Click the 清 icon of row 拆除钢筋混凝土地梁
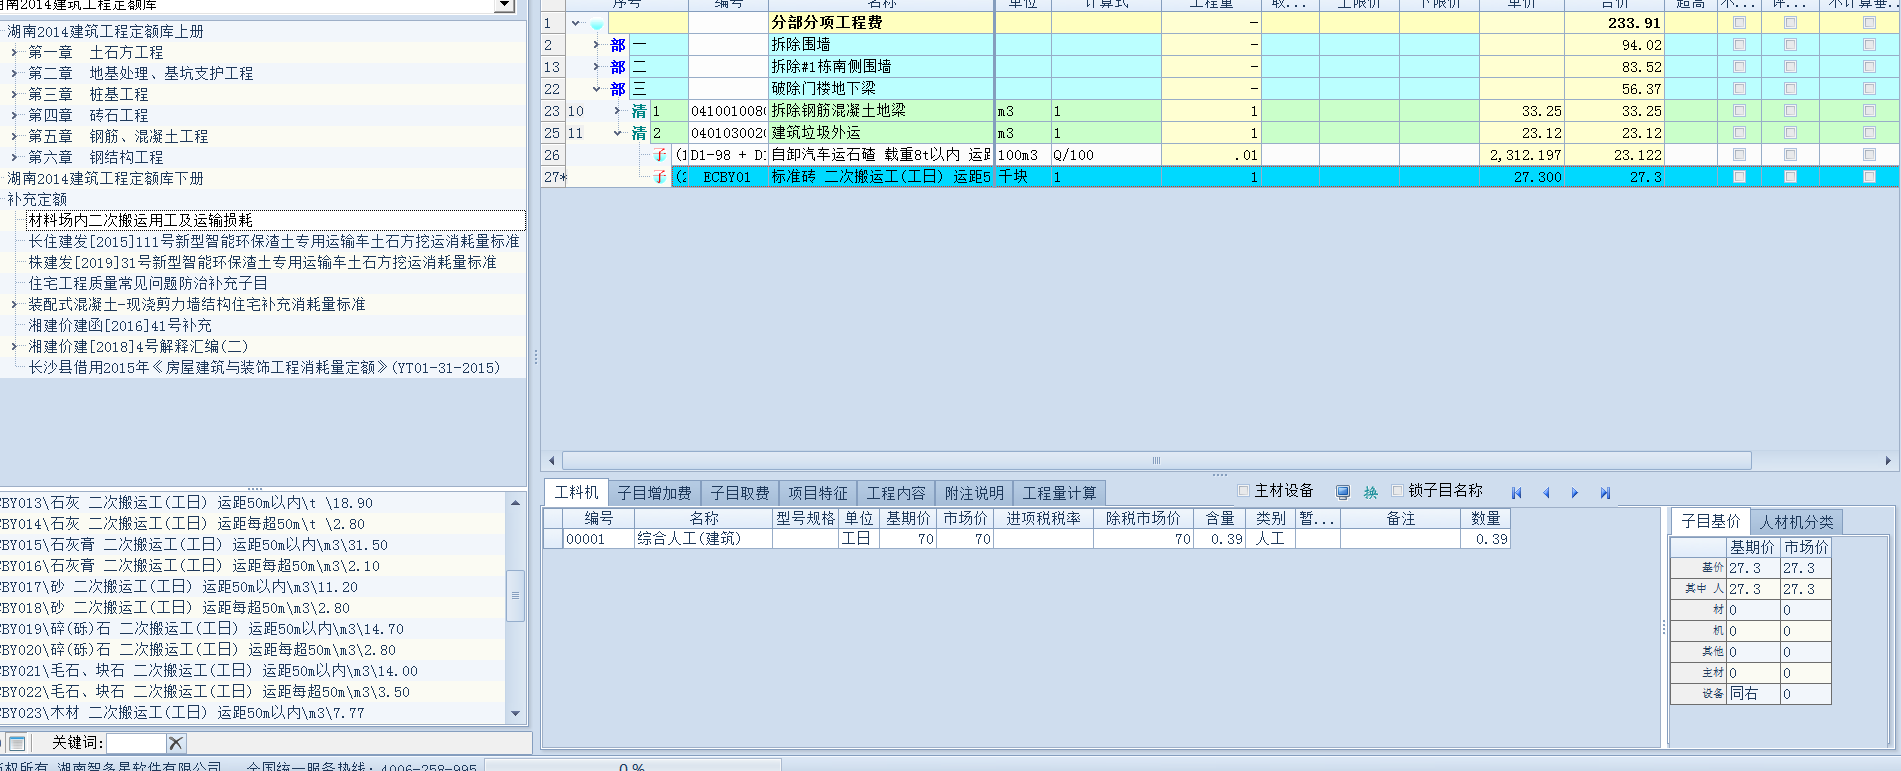 tap(639, 111)
